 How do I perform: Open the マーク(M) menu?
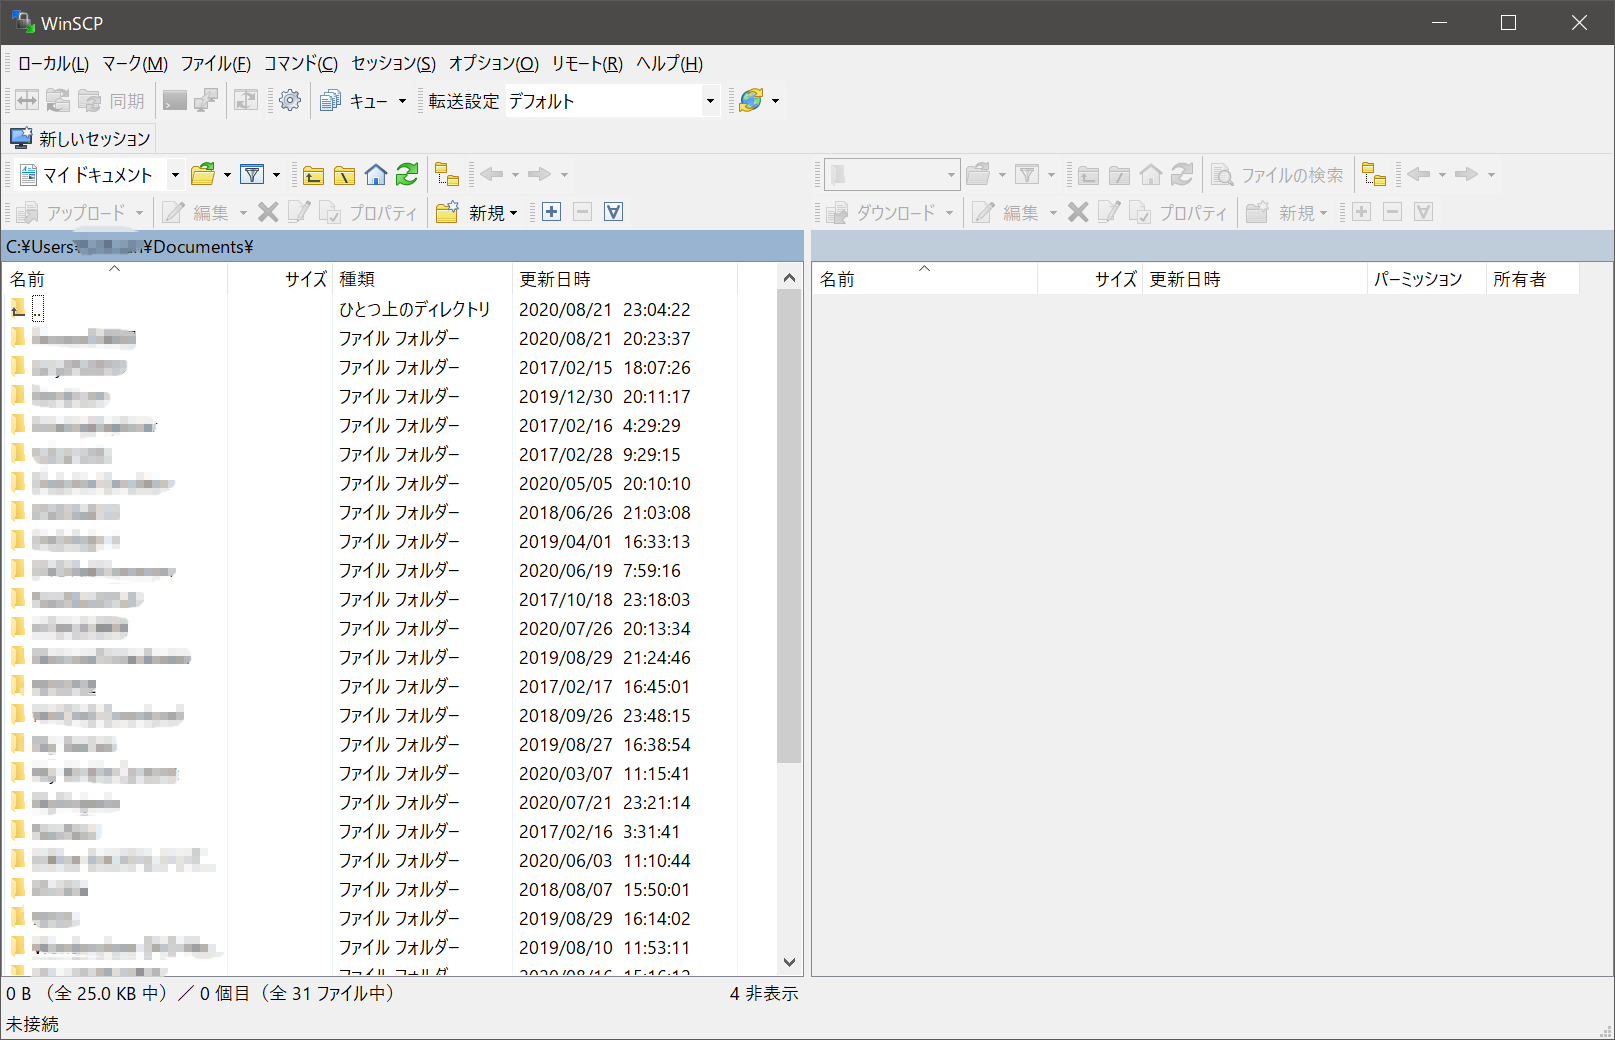tap(135, 64)
